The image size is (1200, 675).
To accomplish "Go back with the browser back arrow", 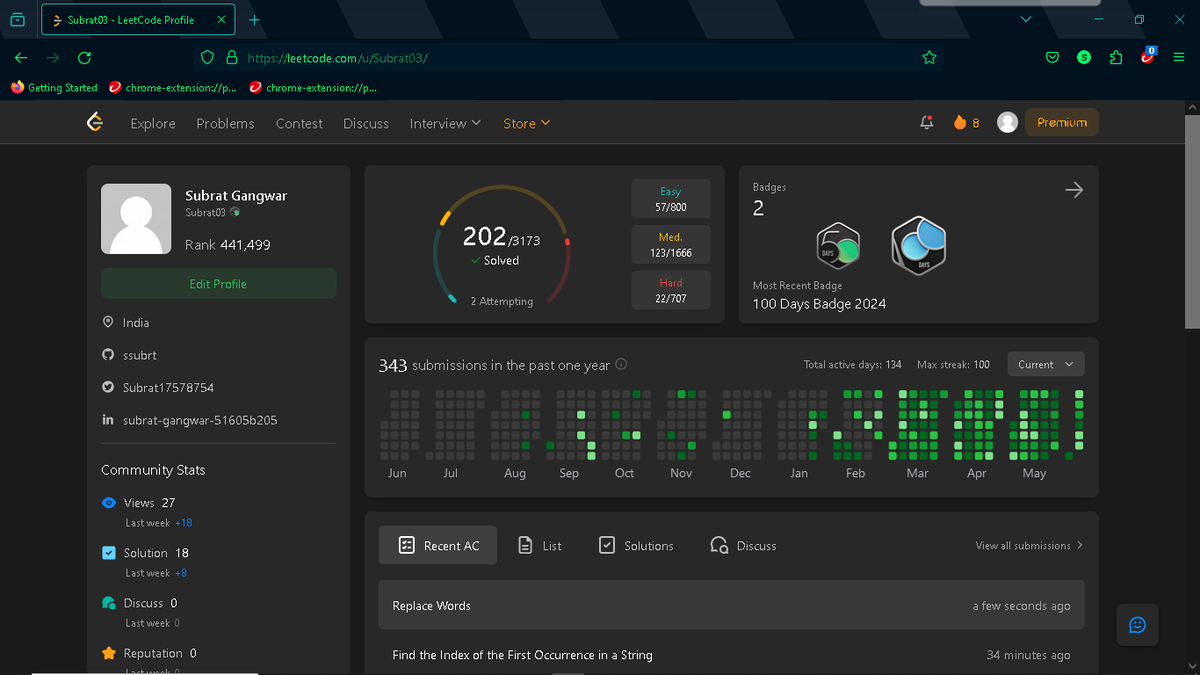I will click(21, 57).
